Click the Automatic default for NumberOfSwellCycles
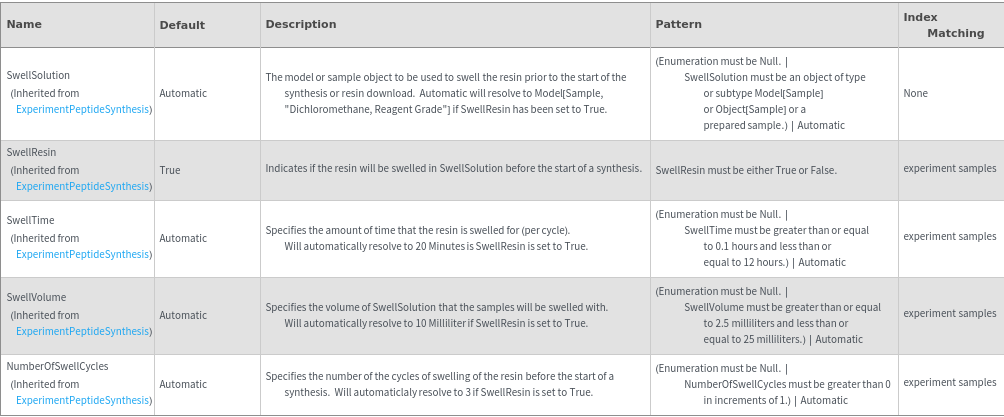The width and height of the screenshot is (1004, 417). (183, 384)
